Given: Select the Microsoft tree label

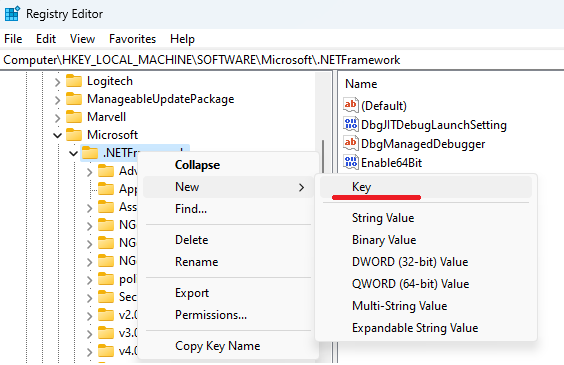Looking at the screenshot, I should pos(113,135).
